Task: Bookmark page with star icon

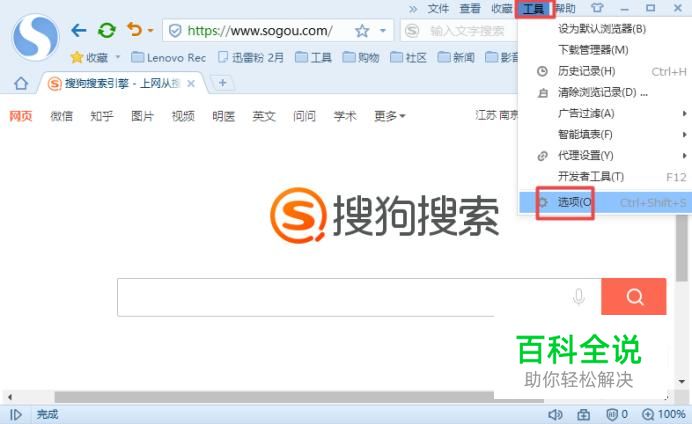Action: (362, 30)
